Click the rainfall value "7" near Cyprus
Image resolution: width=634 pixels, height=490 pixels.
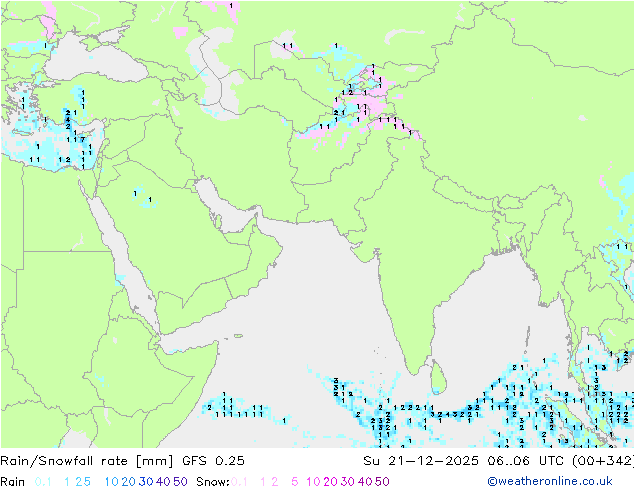82,140
